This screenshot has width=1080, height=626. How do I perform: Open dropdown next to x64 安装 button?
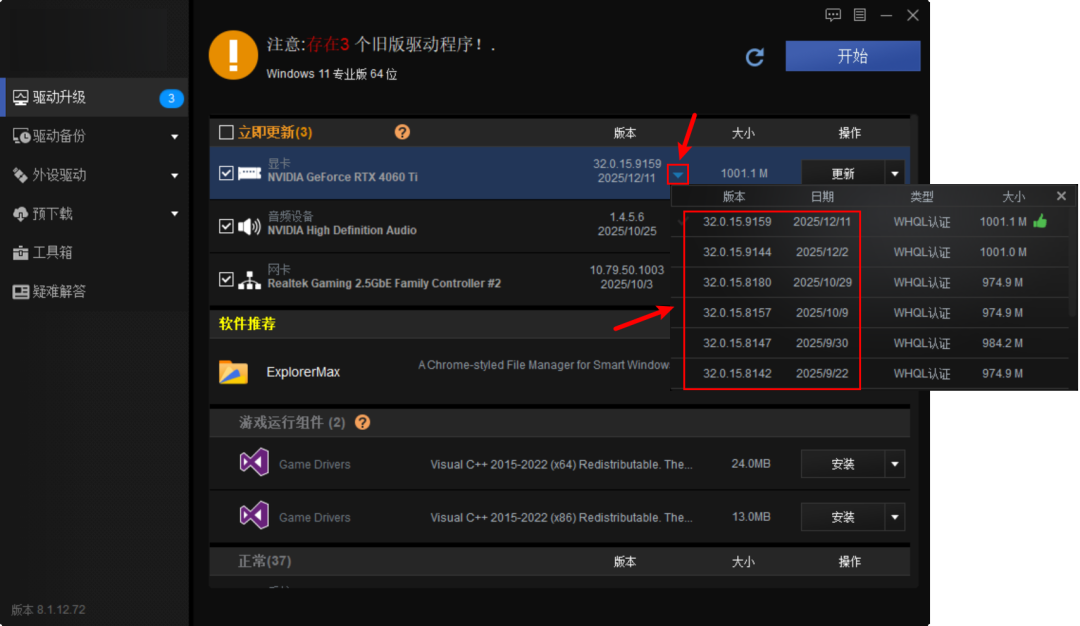point(895,464)
